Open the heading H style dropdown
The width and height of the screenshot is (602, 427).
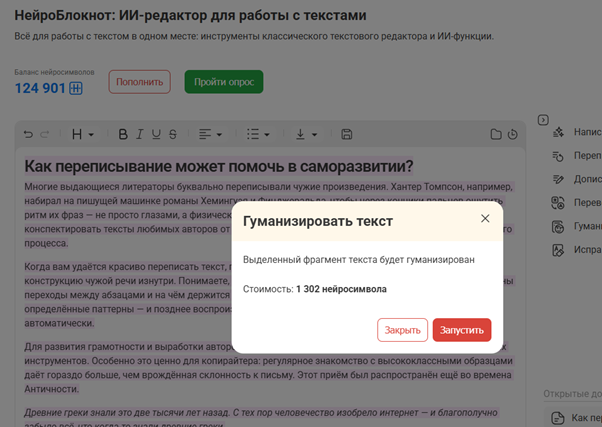pos(83,134)
